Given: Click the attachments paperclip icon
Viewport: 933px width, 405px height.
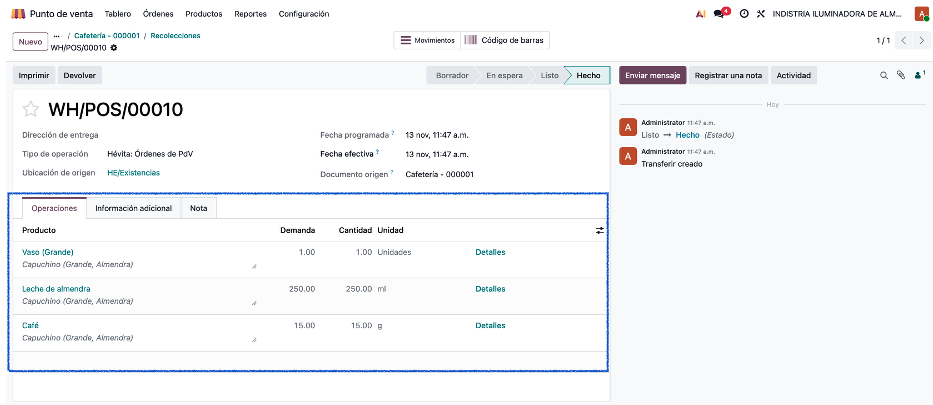Looking at the screenshot, I should 900,75.
